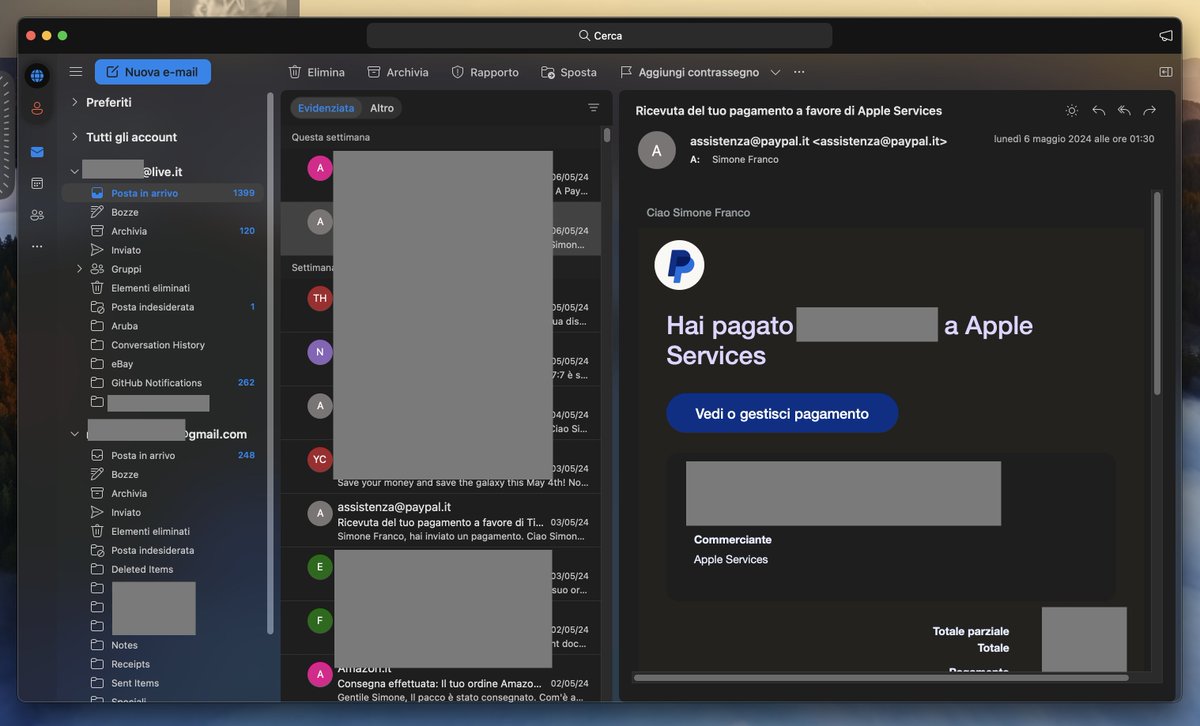Click the Sposta move toolbar button

click(569, 72)
